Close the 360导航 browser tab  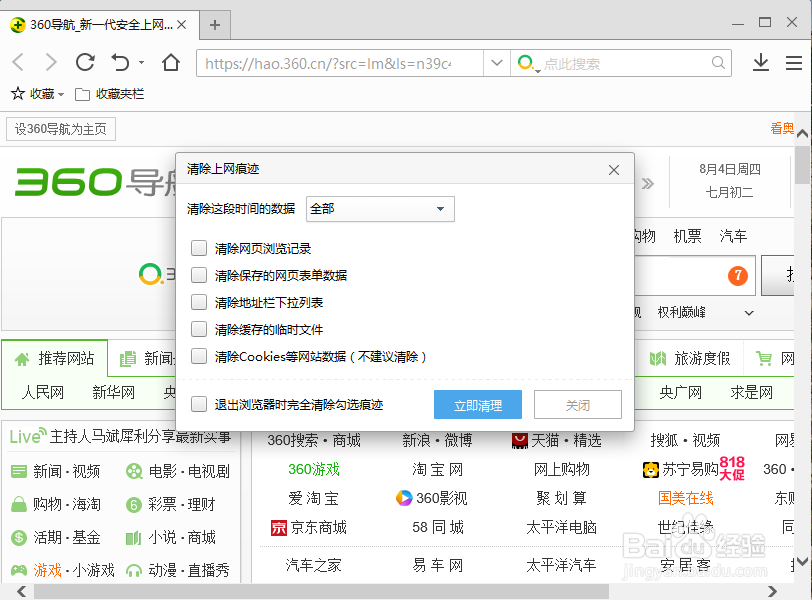pyautogui.click(x=181, y=24)
